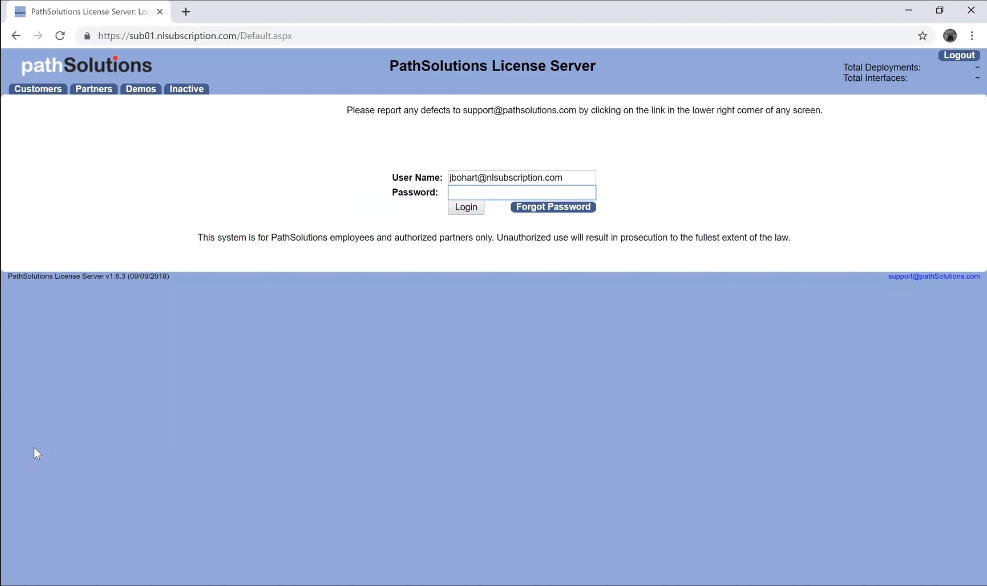Open Chrome three-dot menu
This screenshot has width=987, height=586.
pos(972,36)
